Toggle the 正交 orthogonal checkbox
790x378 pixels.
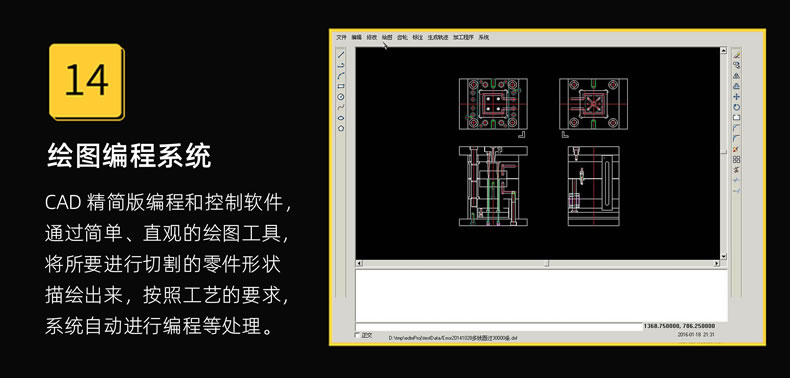358,335
